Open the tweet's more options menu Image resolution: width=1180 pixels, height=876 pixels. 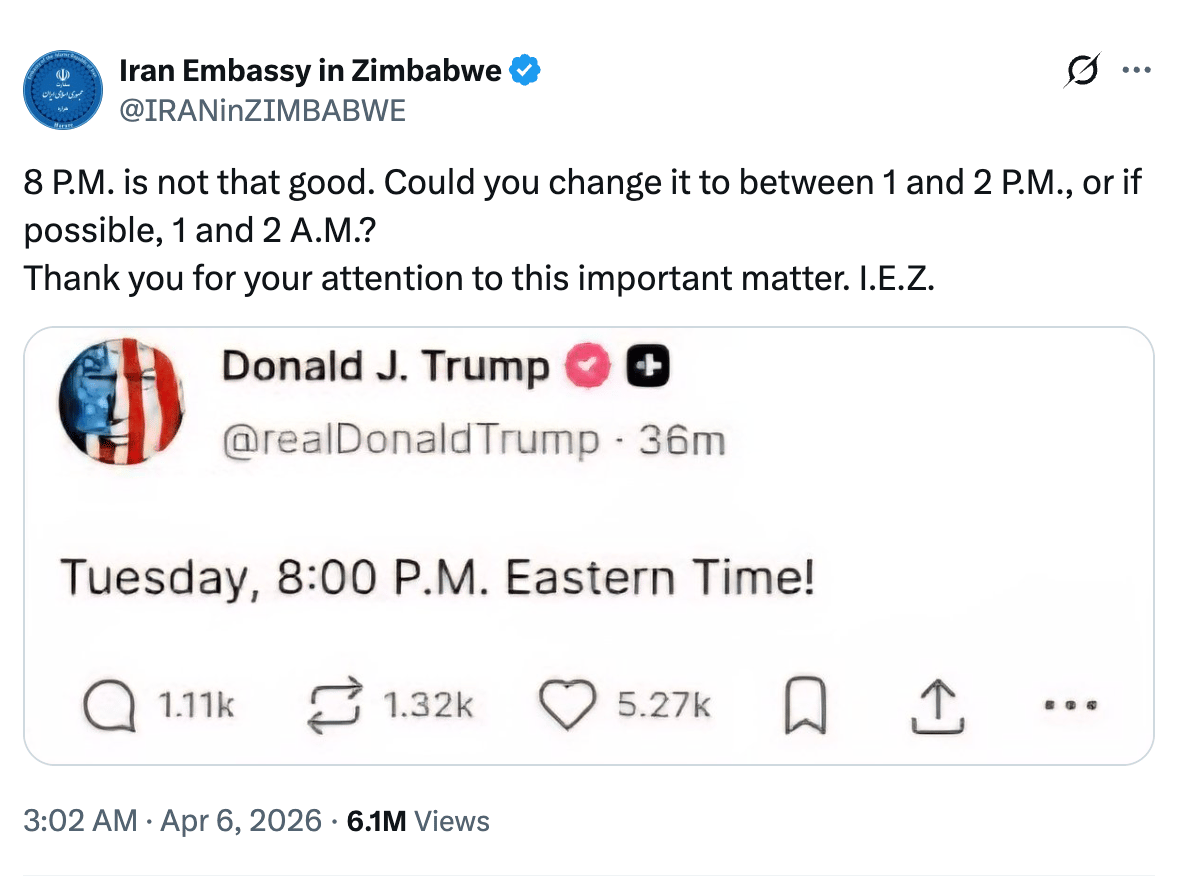1137,71
